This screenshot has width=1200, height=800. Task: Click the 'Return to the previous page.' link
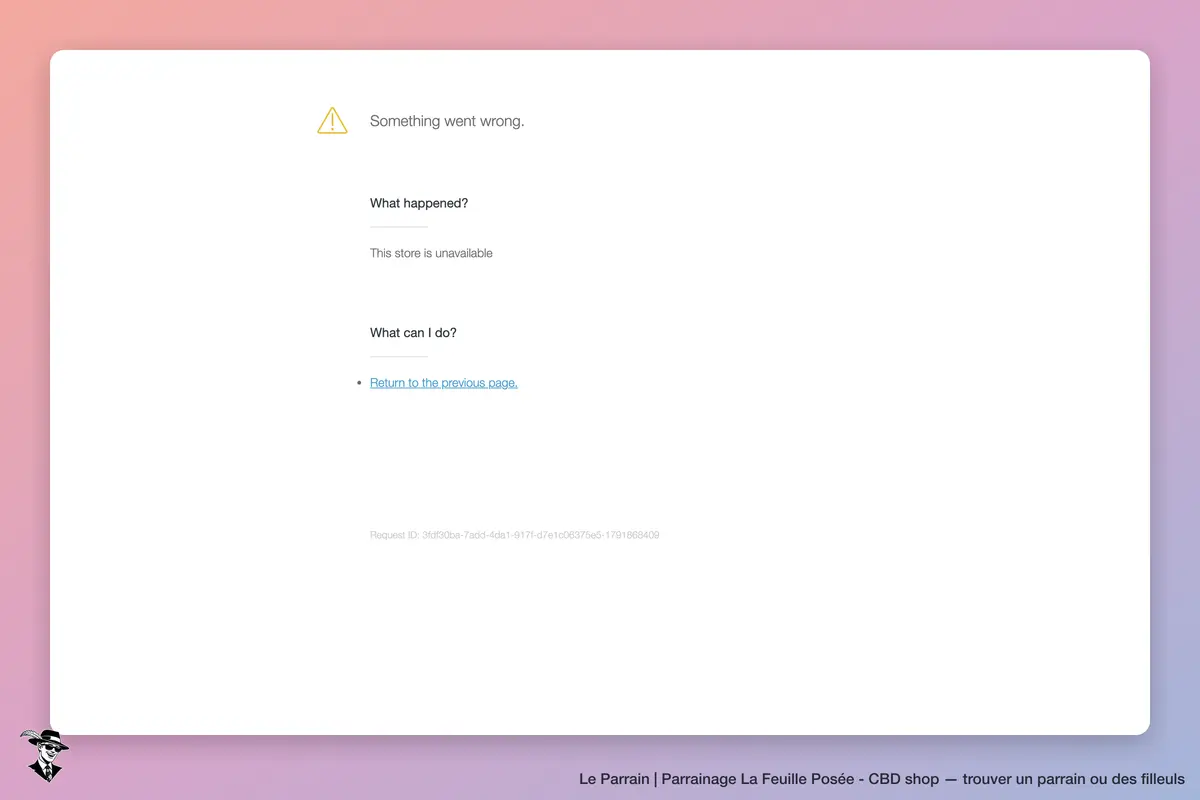tap(444, 383)
